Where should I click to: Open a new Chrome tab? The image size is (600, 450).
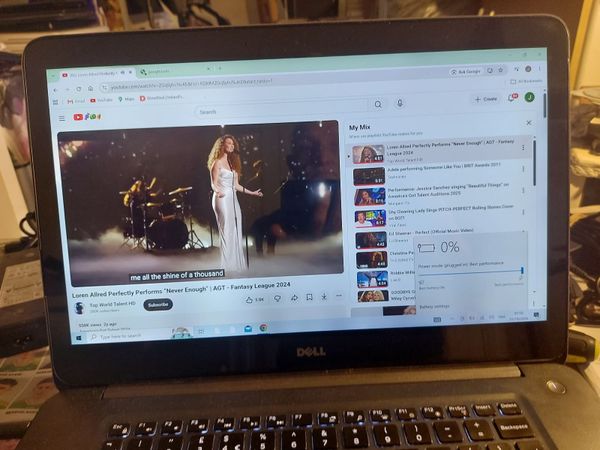[x=220, y=69]
